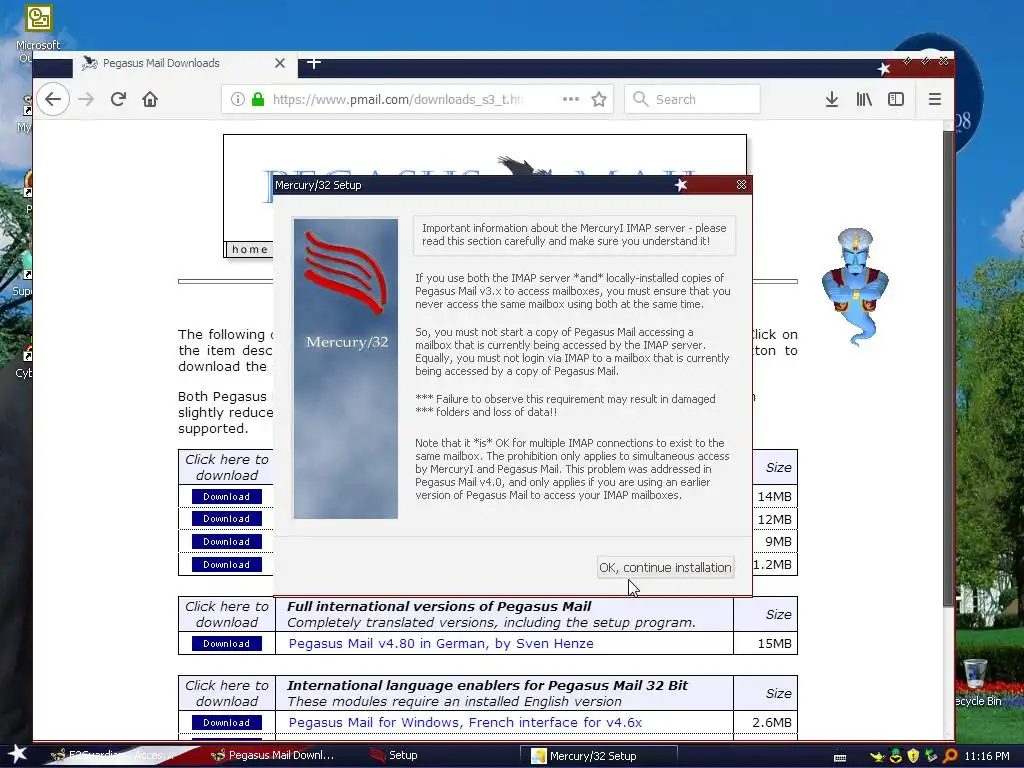Viewport: 1024px width, 768px height.
Task: Open a new tab with plus icon
Action: 313,63
